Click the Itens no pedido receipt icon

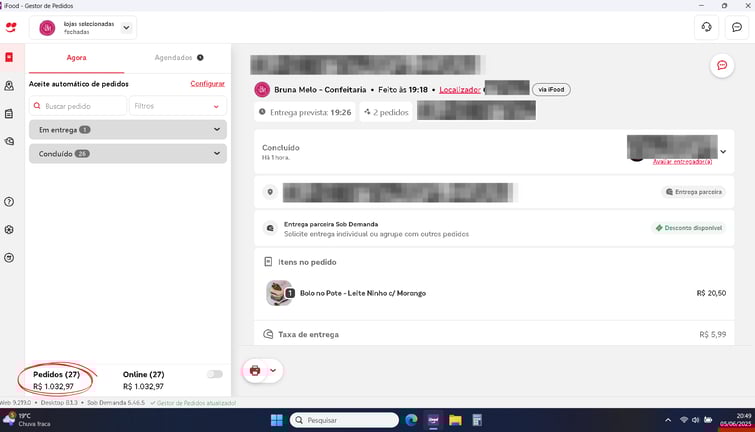click(x=268, y=262)
